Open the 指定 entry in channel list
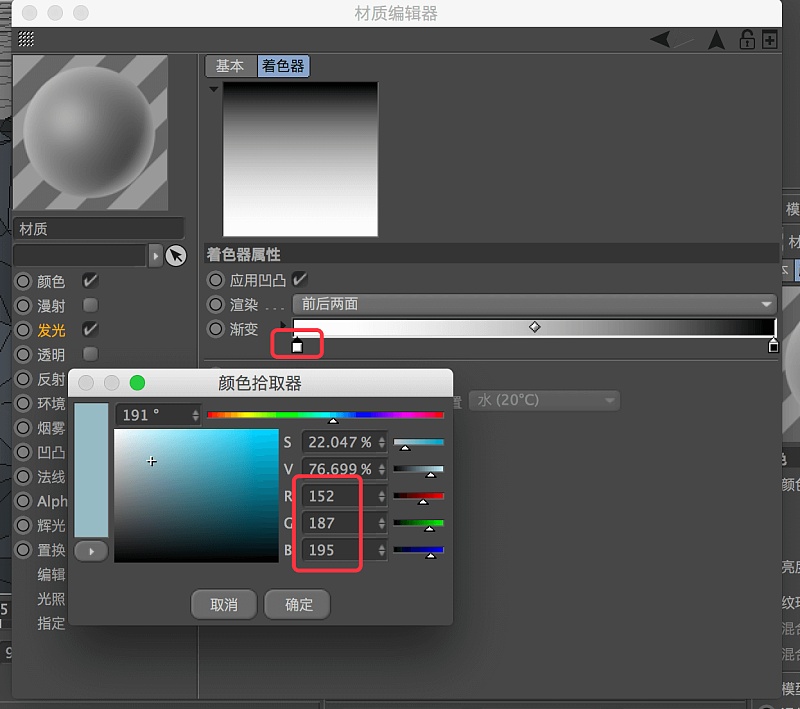Viewport: 800px width, 709px height. (51, 623)
